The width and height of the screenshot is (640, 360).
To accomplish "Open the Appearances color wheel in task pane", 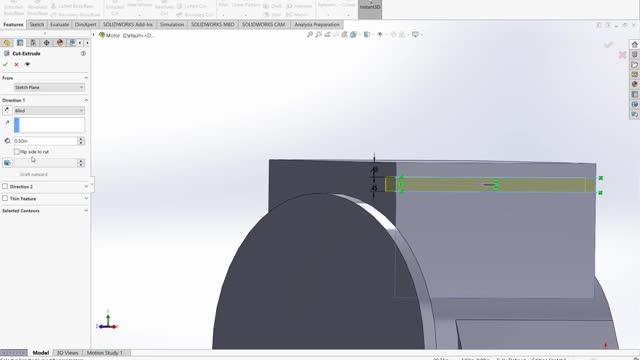I will point(635,84).
